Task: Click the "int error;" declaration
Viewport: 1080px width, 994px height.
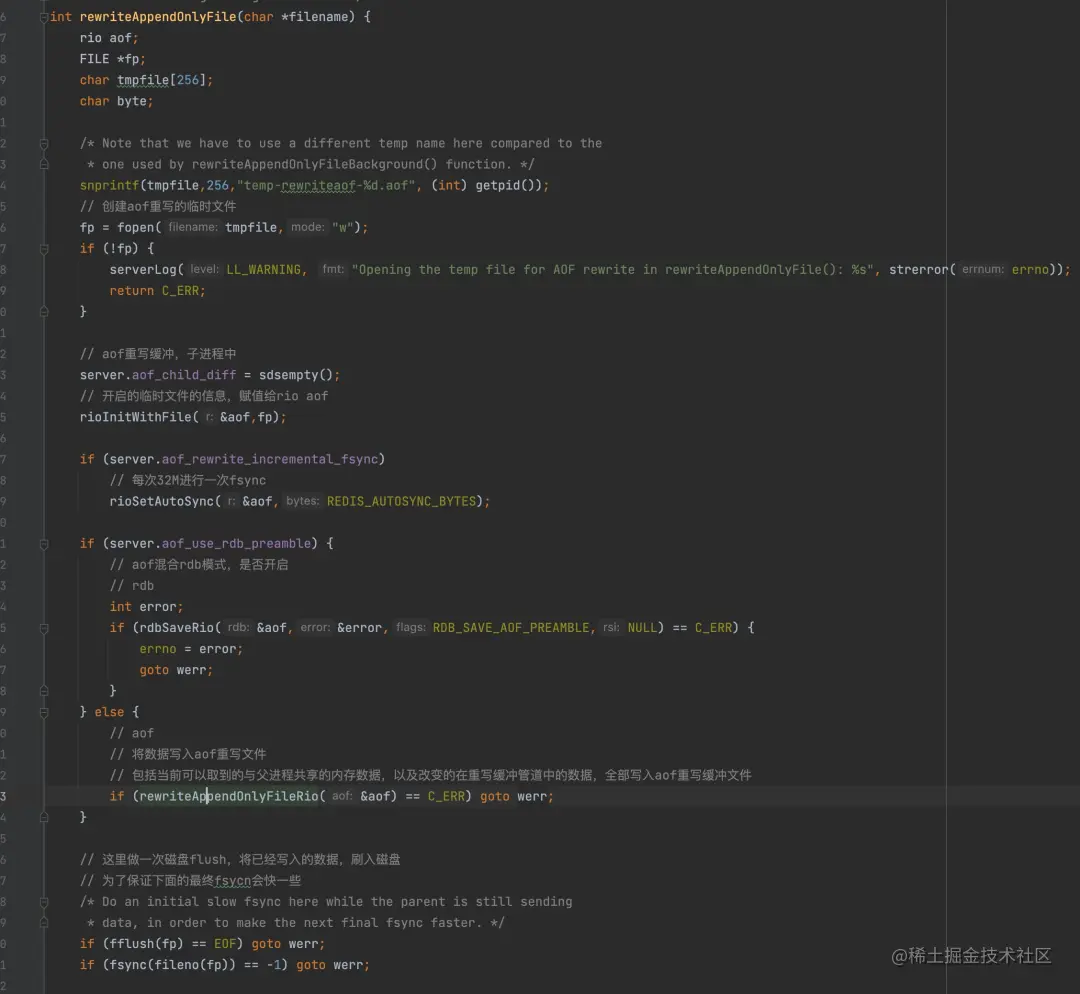Action: tap(146, 607)
